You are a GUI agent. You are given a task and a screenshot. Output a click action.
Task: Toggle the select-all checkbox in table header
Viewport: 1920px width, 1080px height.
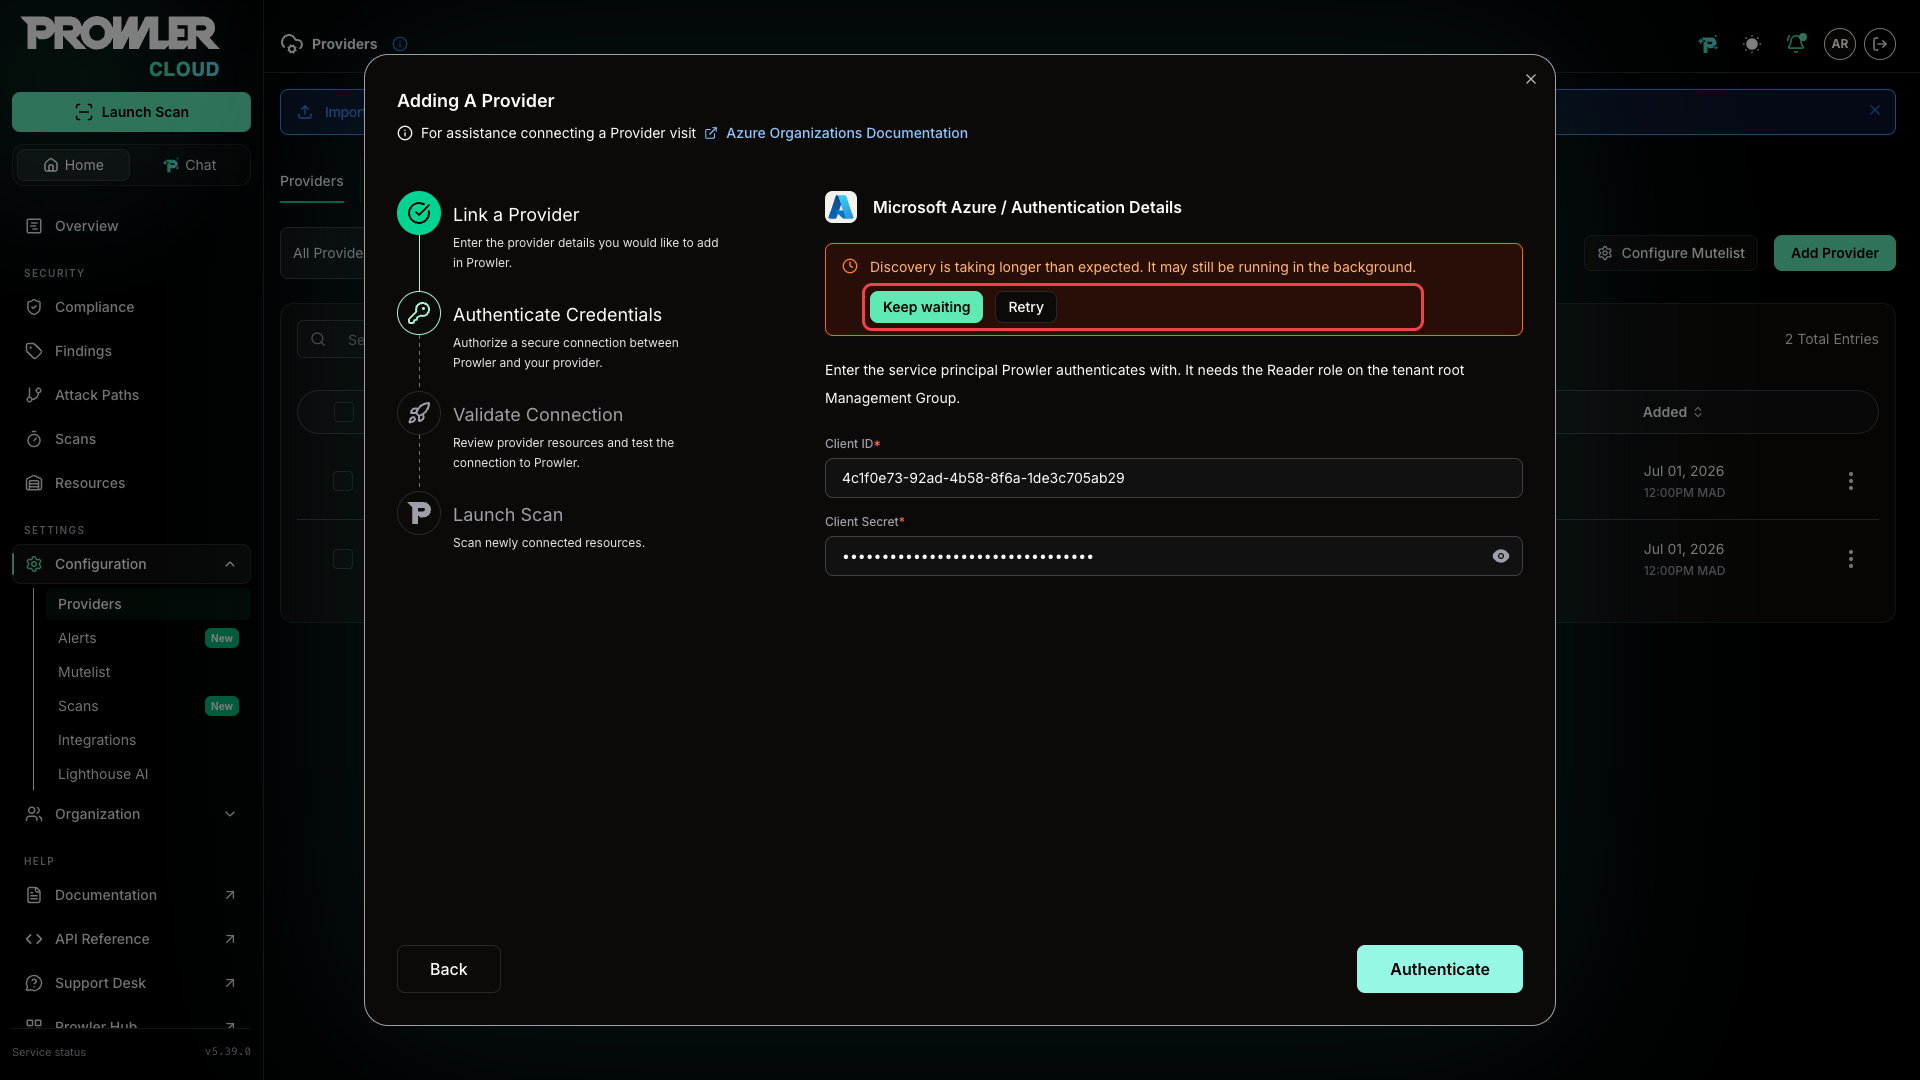tap(344, 412)
